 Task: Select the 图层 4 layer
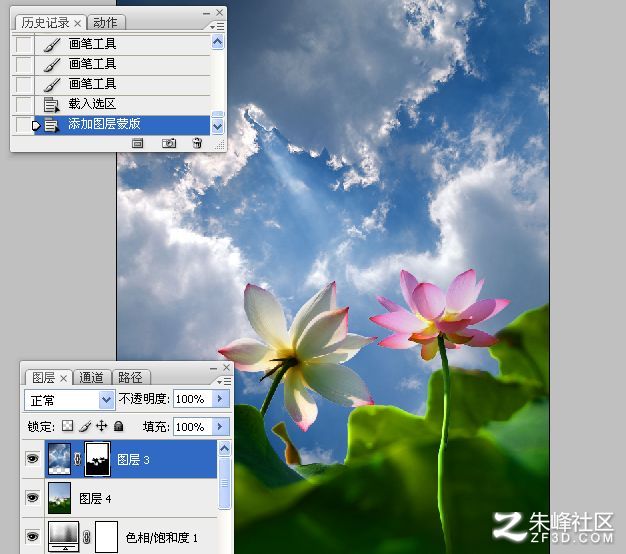131,498
